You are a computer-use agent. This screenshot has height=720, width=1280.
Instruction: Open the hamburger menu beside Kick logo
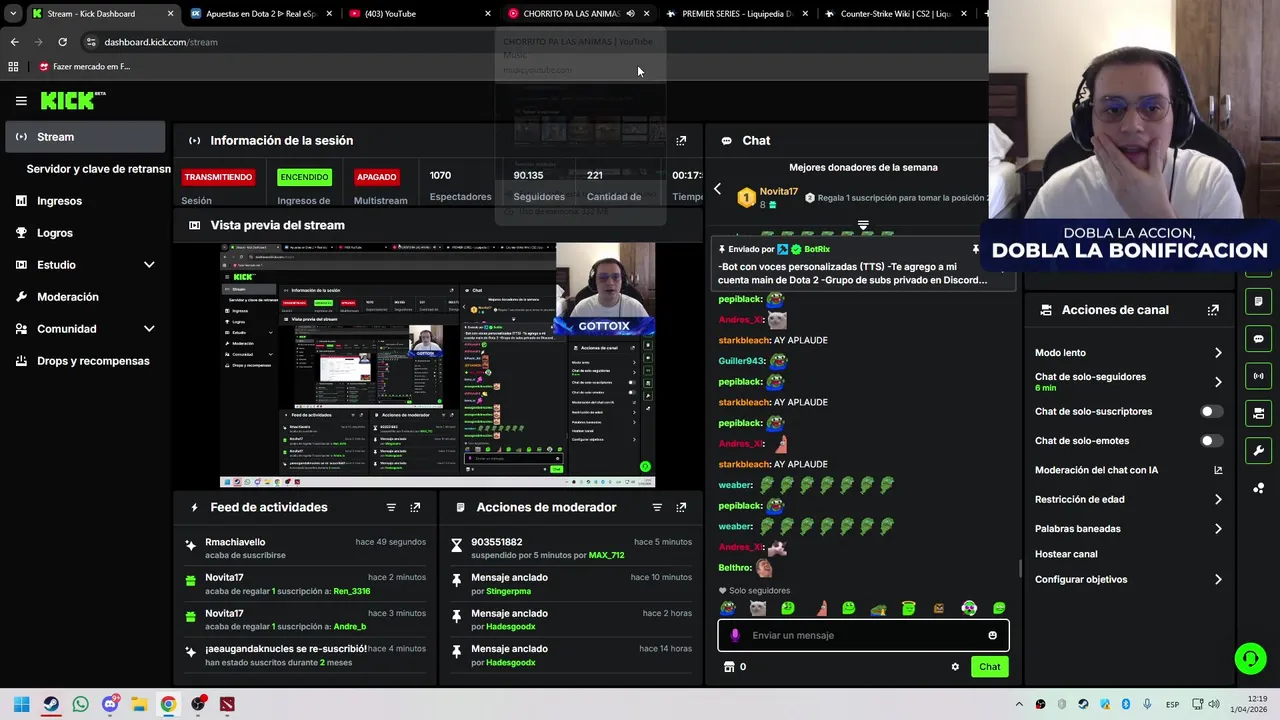(x=21, y=100)
